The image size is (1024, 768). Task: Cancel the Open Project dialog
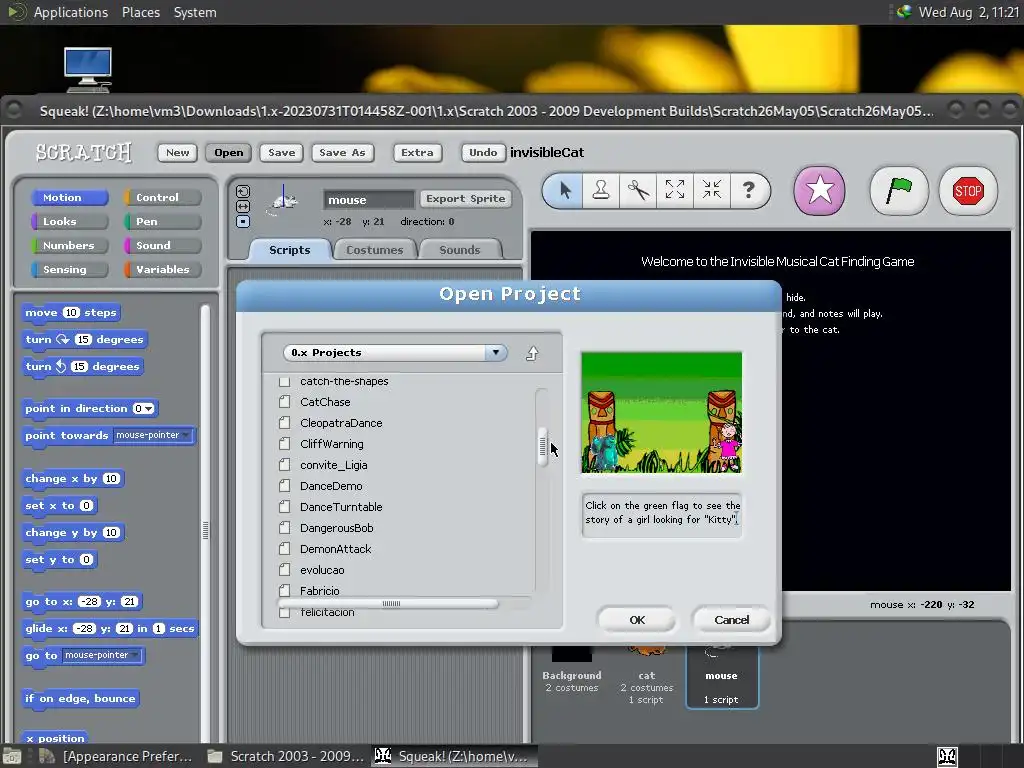click(x=731, y=620)
